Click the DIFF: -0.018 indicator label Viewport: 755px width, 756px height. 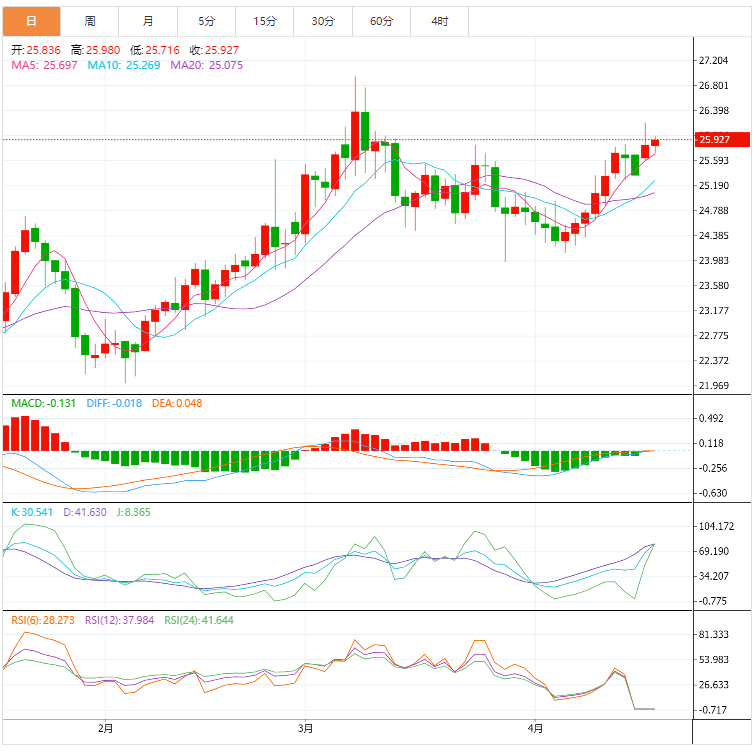[x=114, y=403]
